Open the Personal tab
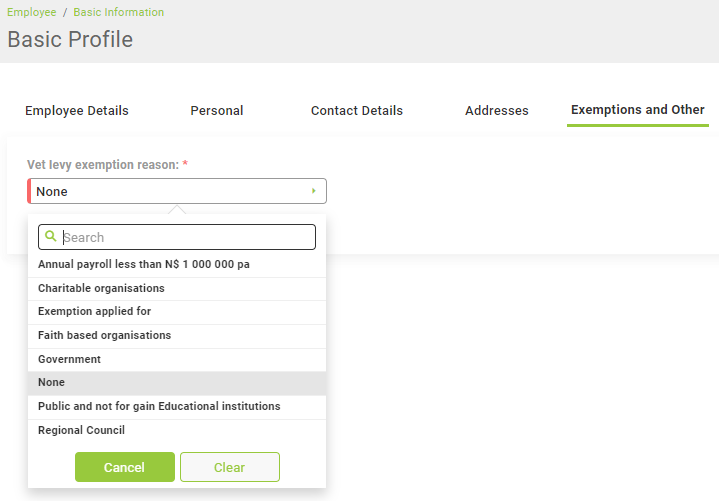The height and width of the screenshot is (501, 719). pos(217,111)
